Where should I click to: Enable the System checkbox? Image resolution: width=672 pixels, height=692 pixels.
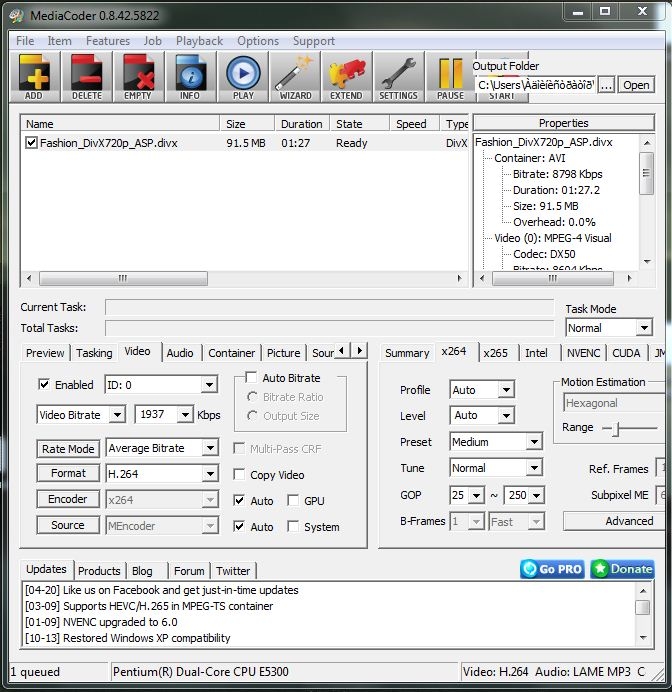click(x=293, y=527)
